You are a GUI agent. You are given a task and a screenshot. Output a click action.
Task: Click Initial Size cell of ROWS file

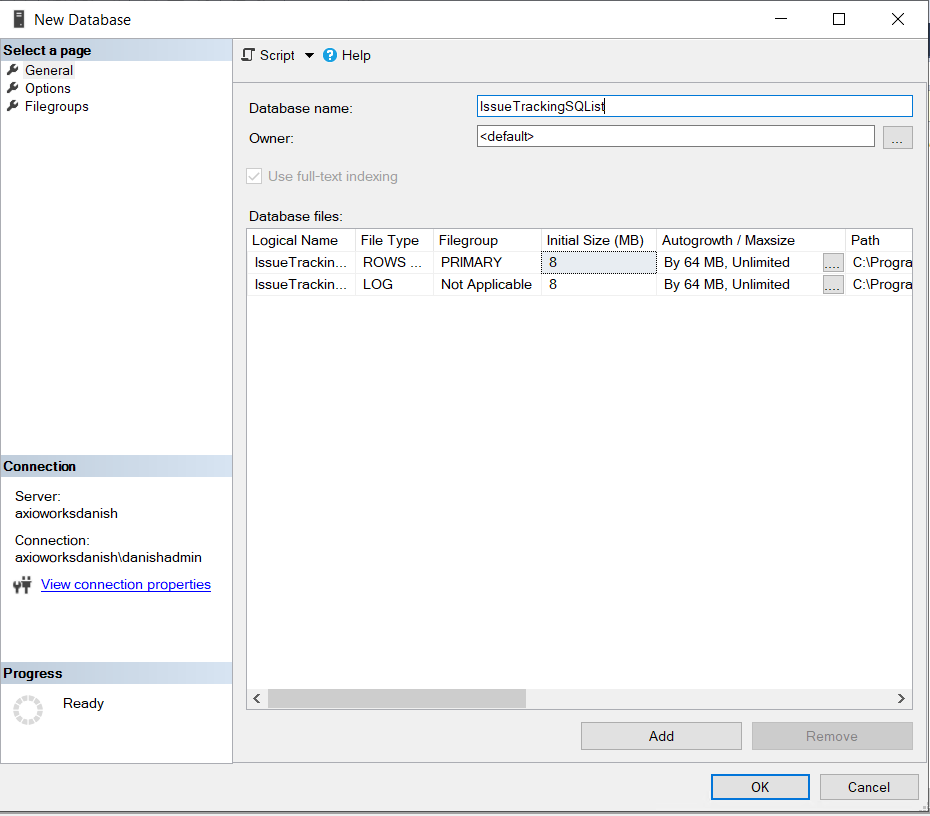(597, 262)
